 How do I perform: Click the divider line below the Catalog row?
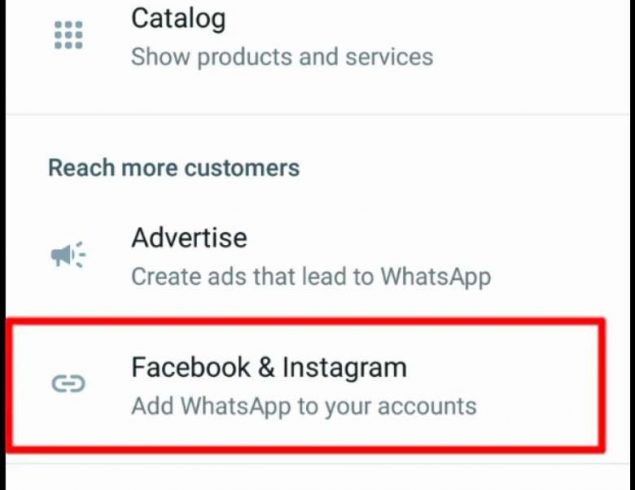[x=320, y=114]
